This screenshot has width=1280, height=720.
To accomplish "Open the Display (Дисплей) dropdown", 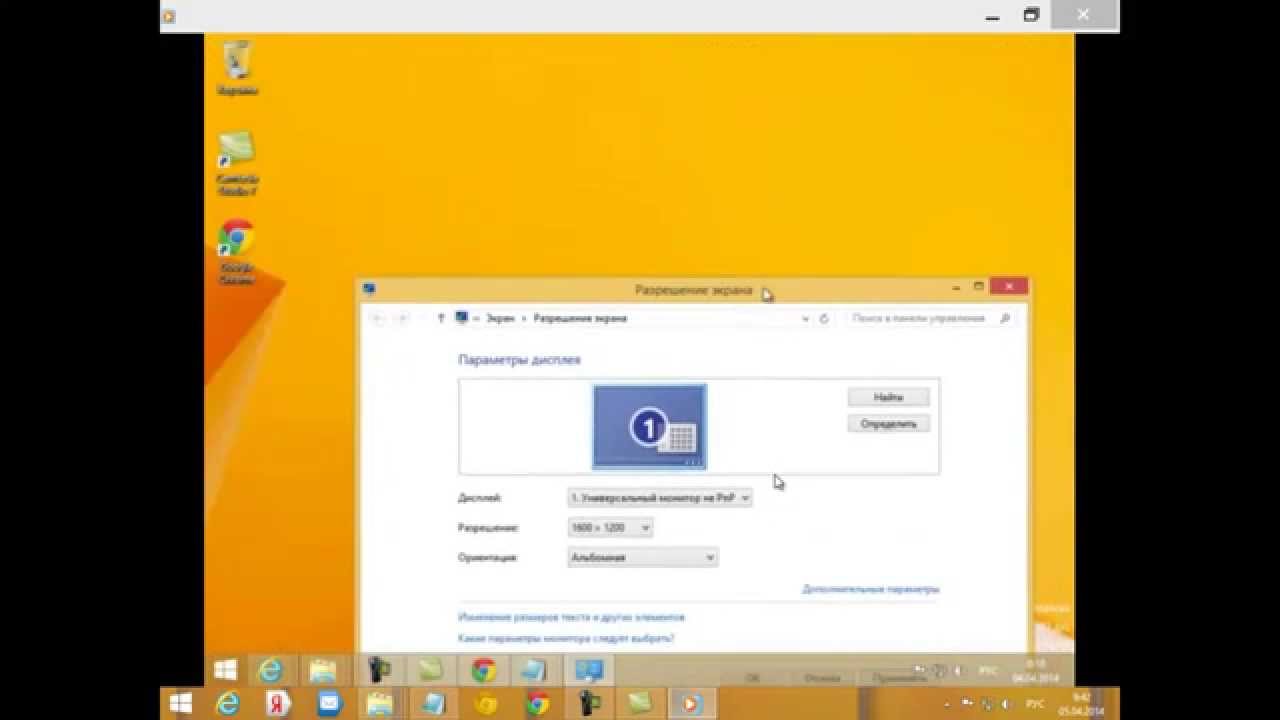I will pos(659,497).
